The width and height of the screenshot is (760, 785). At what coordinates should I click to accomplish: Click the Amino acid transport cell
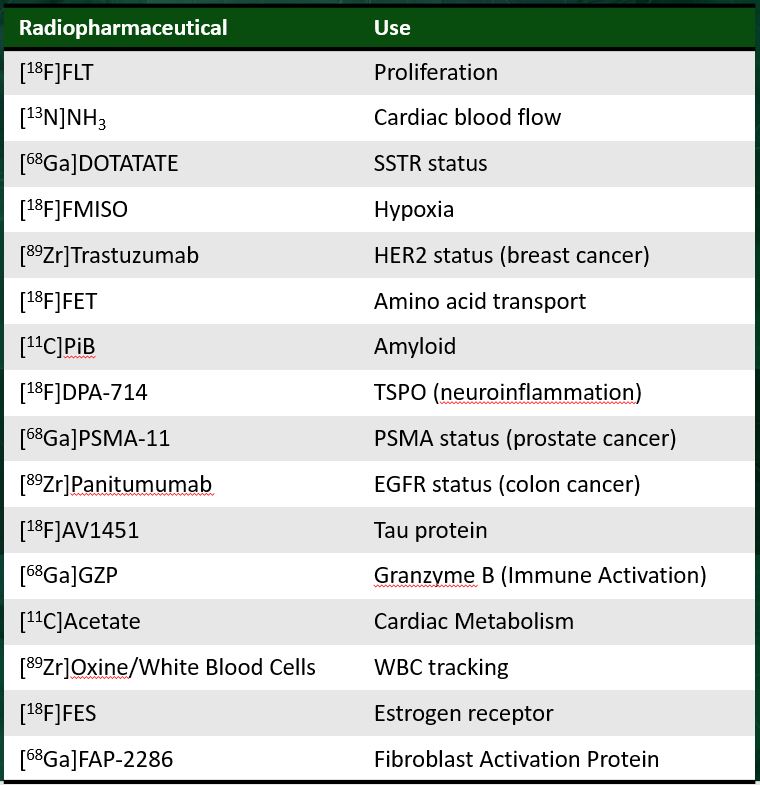[480, 301]
